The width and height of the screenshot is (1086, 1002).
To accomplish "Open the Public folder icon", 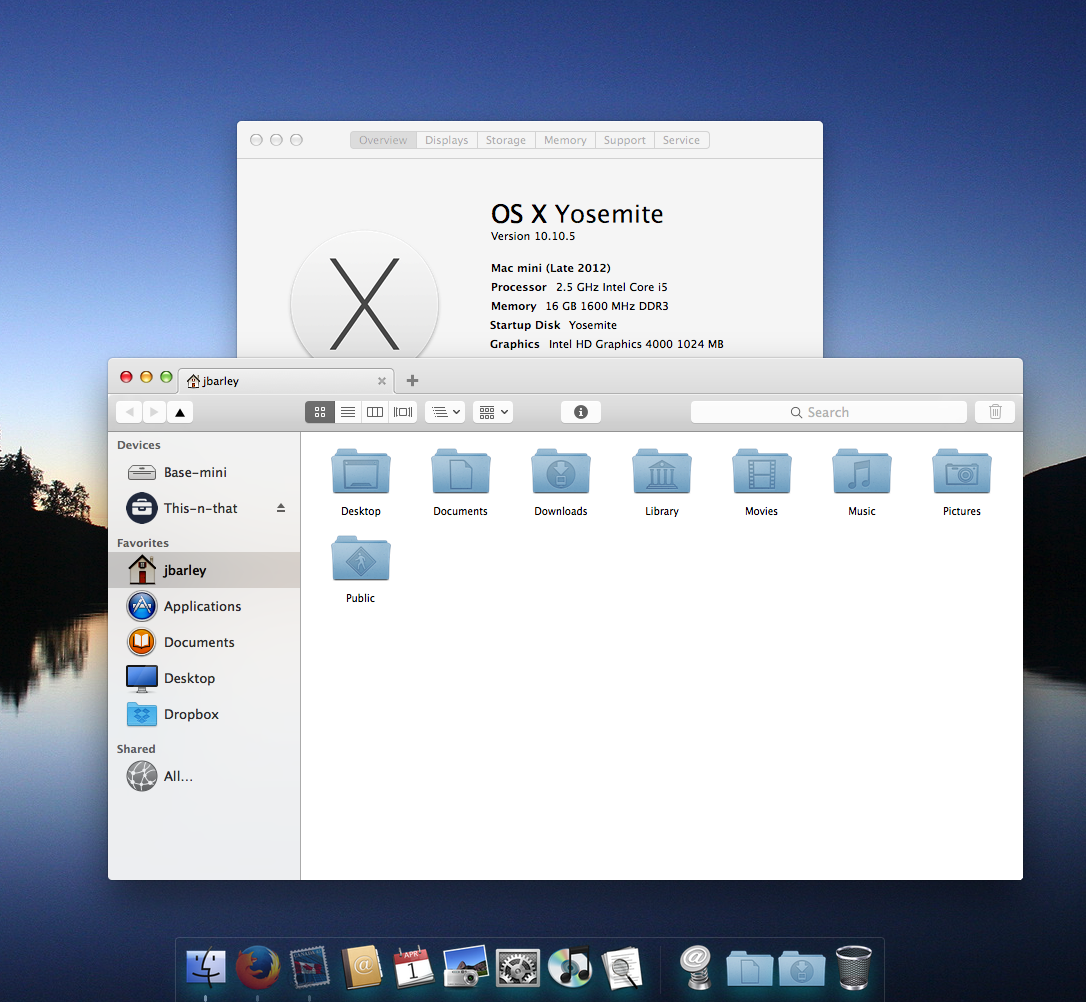I will (x=361, y=558).
